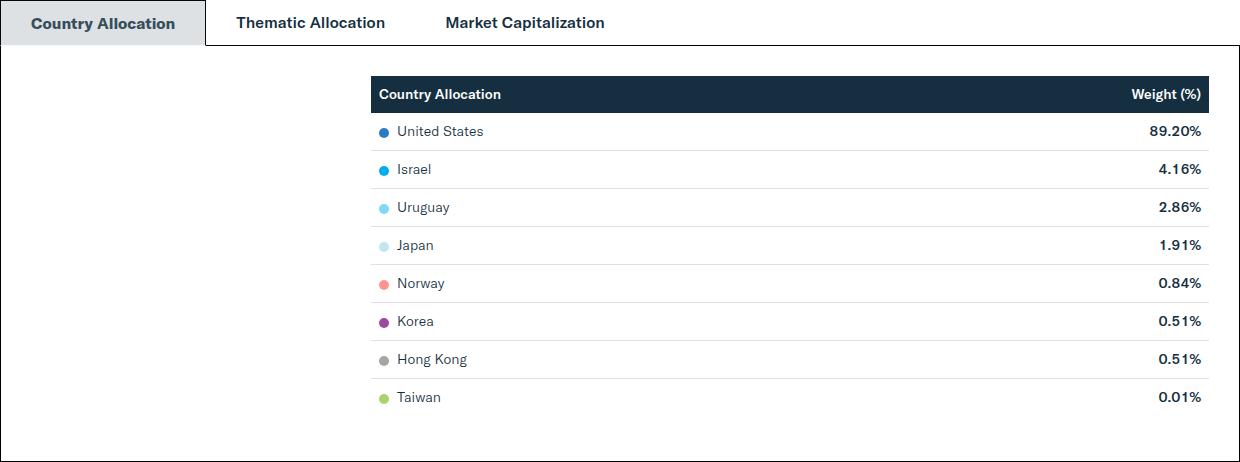Click the Norway pink color dot
This screenshot has height=462, width=1240.
pos(384,284)
